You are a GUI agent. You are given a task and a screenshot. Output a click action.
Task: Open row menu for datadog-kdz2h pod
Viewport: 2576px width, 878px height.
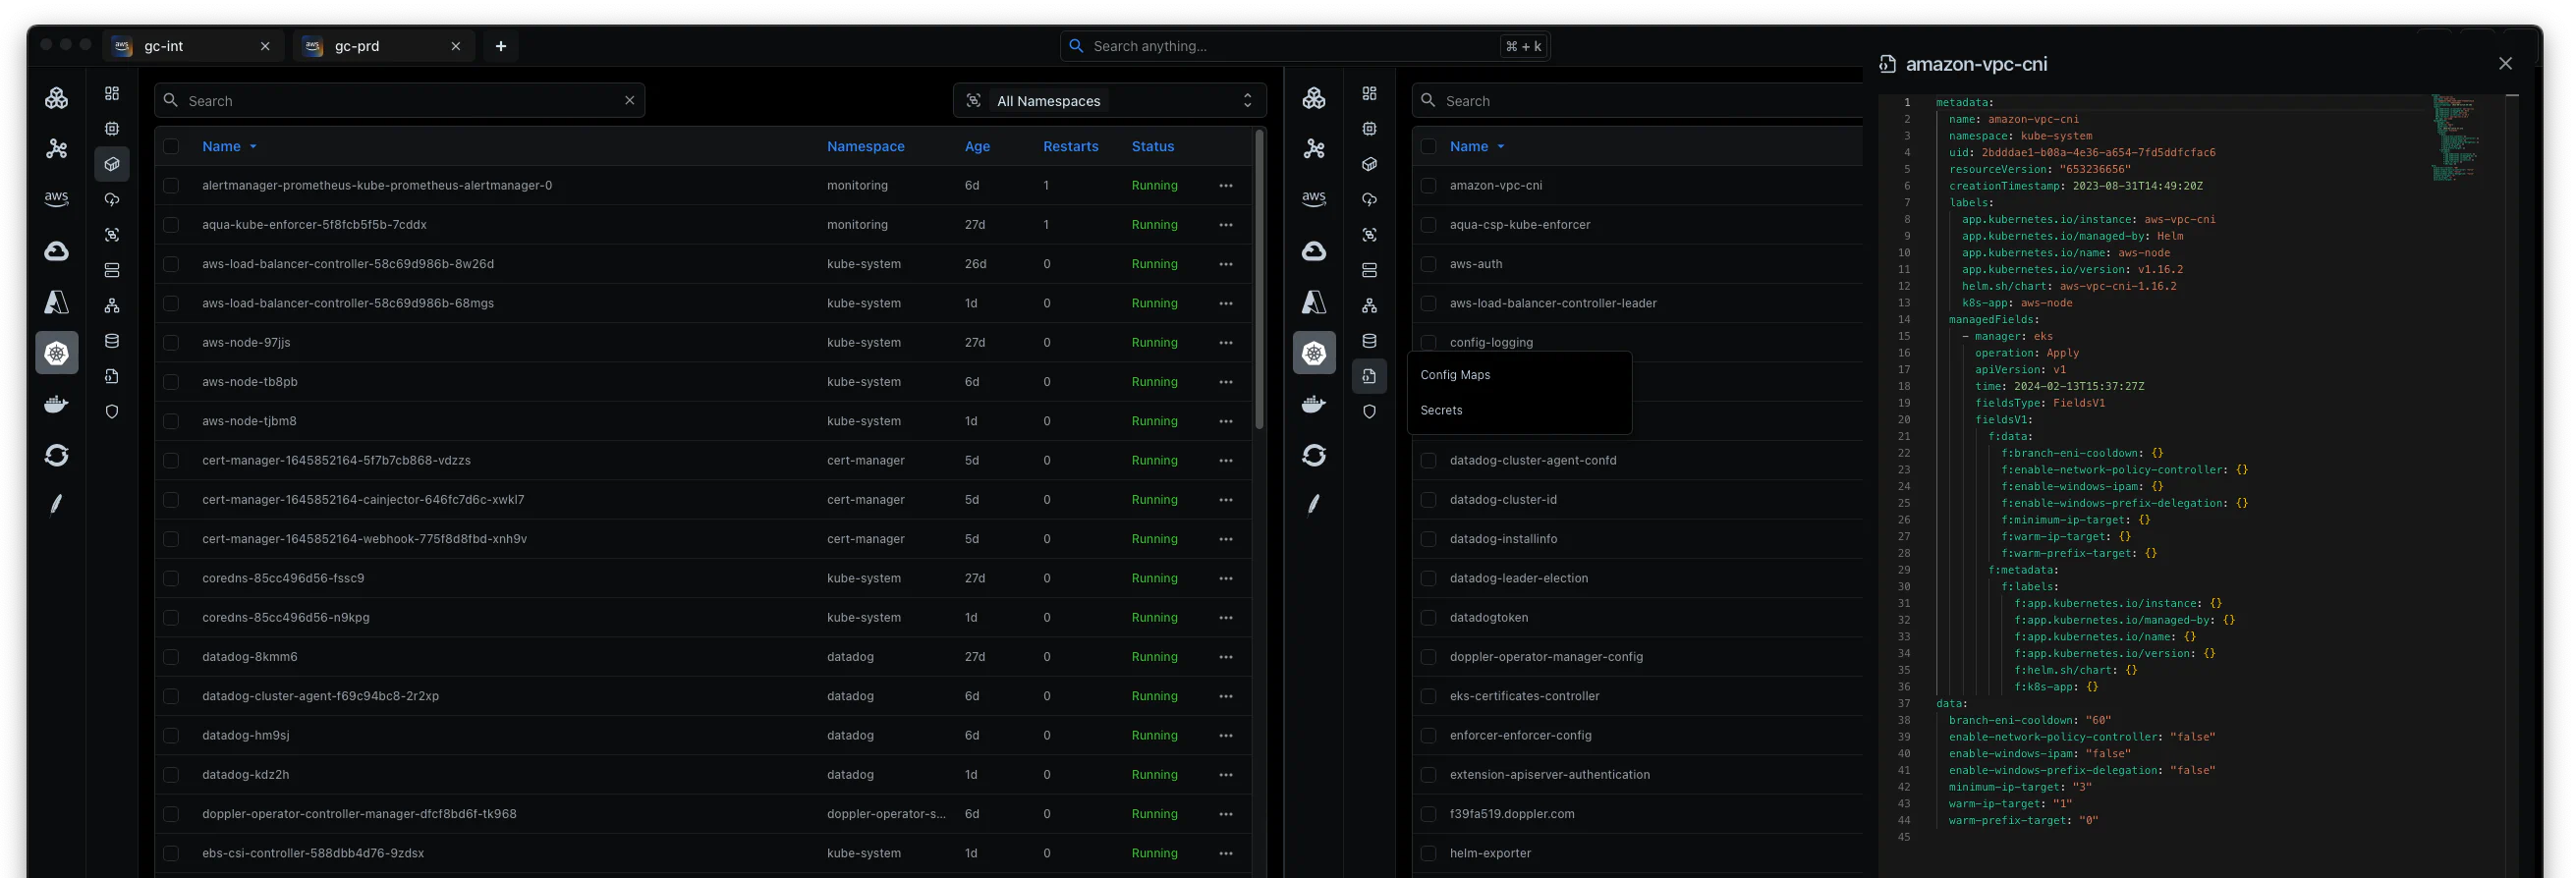[x=1225, y=775]
